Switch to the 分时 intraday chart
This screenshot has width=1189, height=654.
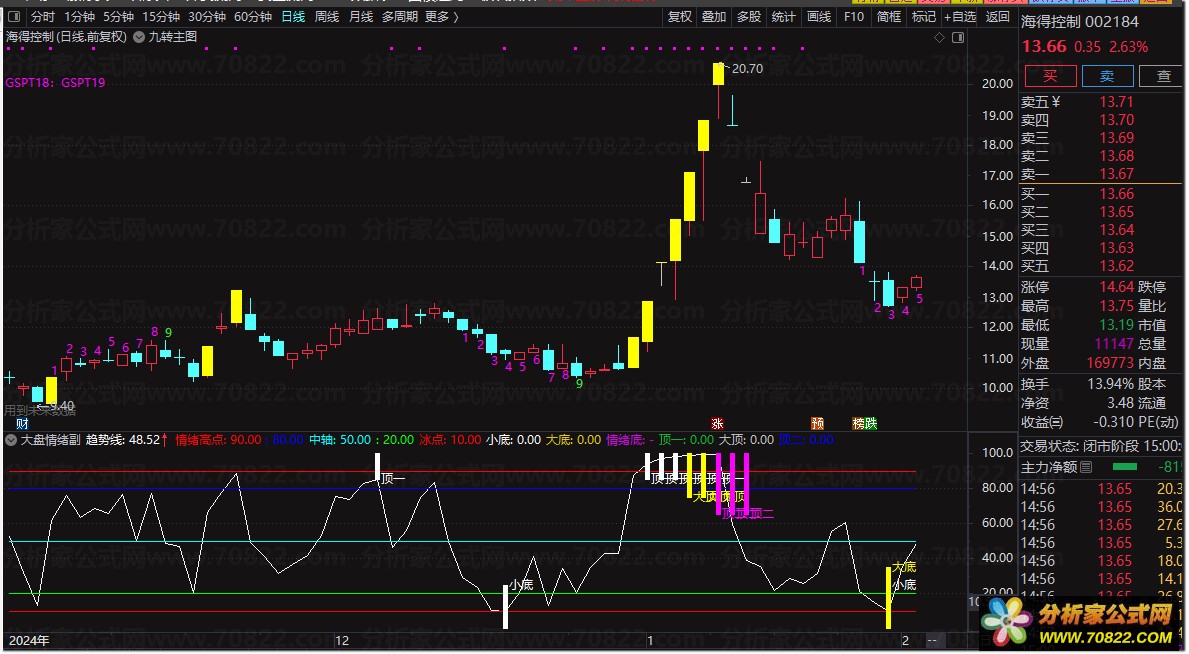[42, 17]
